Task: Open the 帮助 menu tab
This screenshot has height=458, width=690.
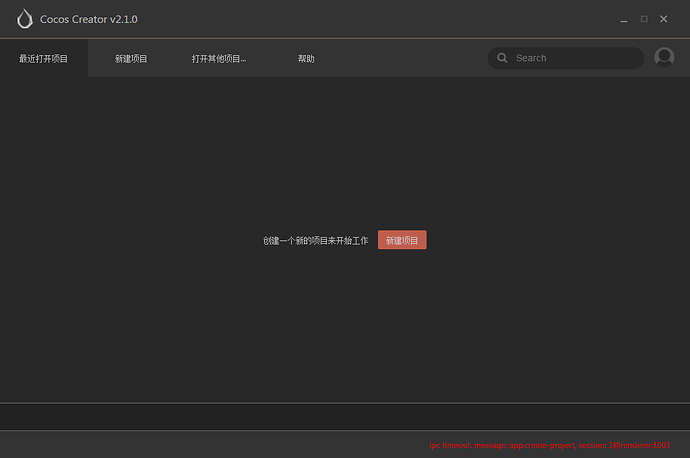Action: click(x=306, y=59)
